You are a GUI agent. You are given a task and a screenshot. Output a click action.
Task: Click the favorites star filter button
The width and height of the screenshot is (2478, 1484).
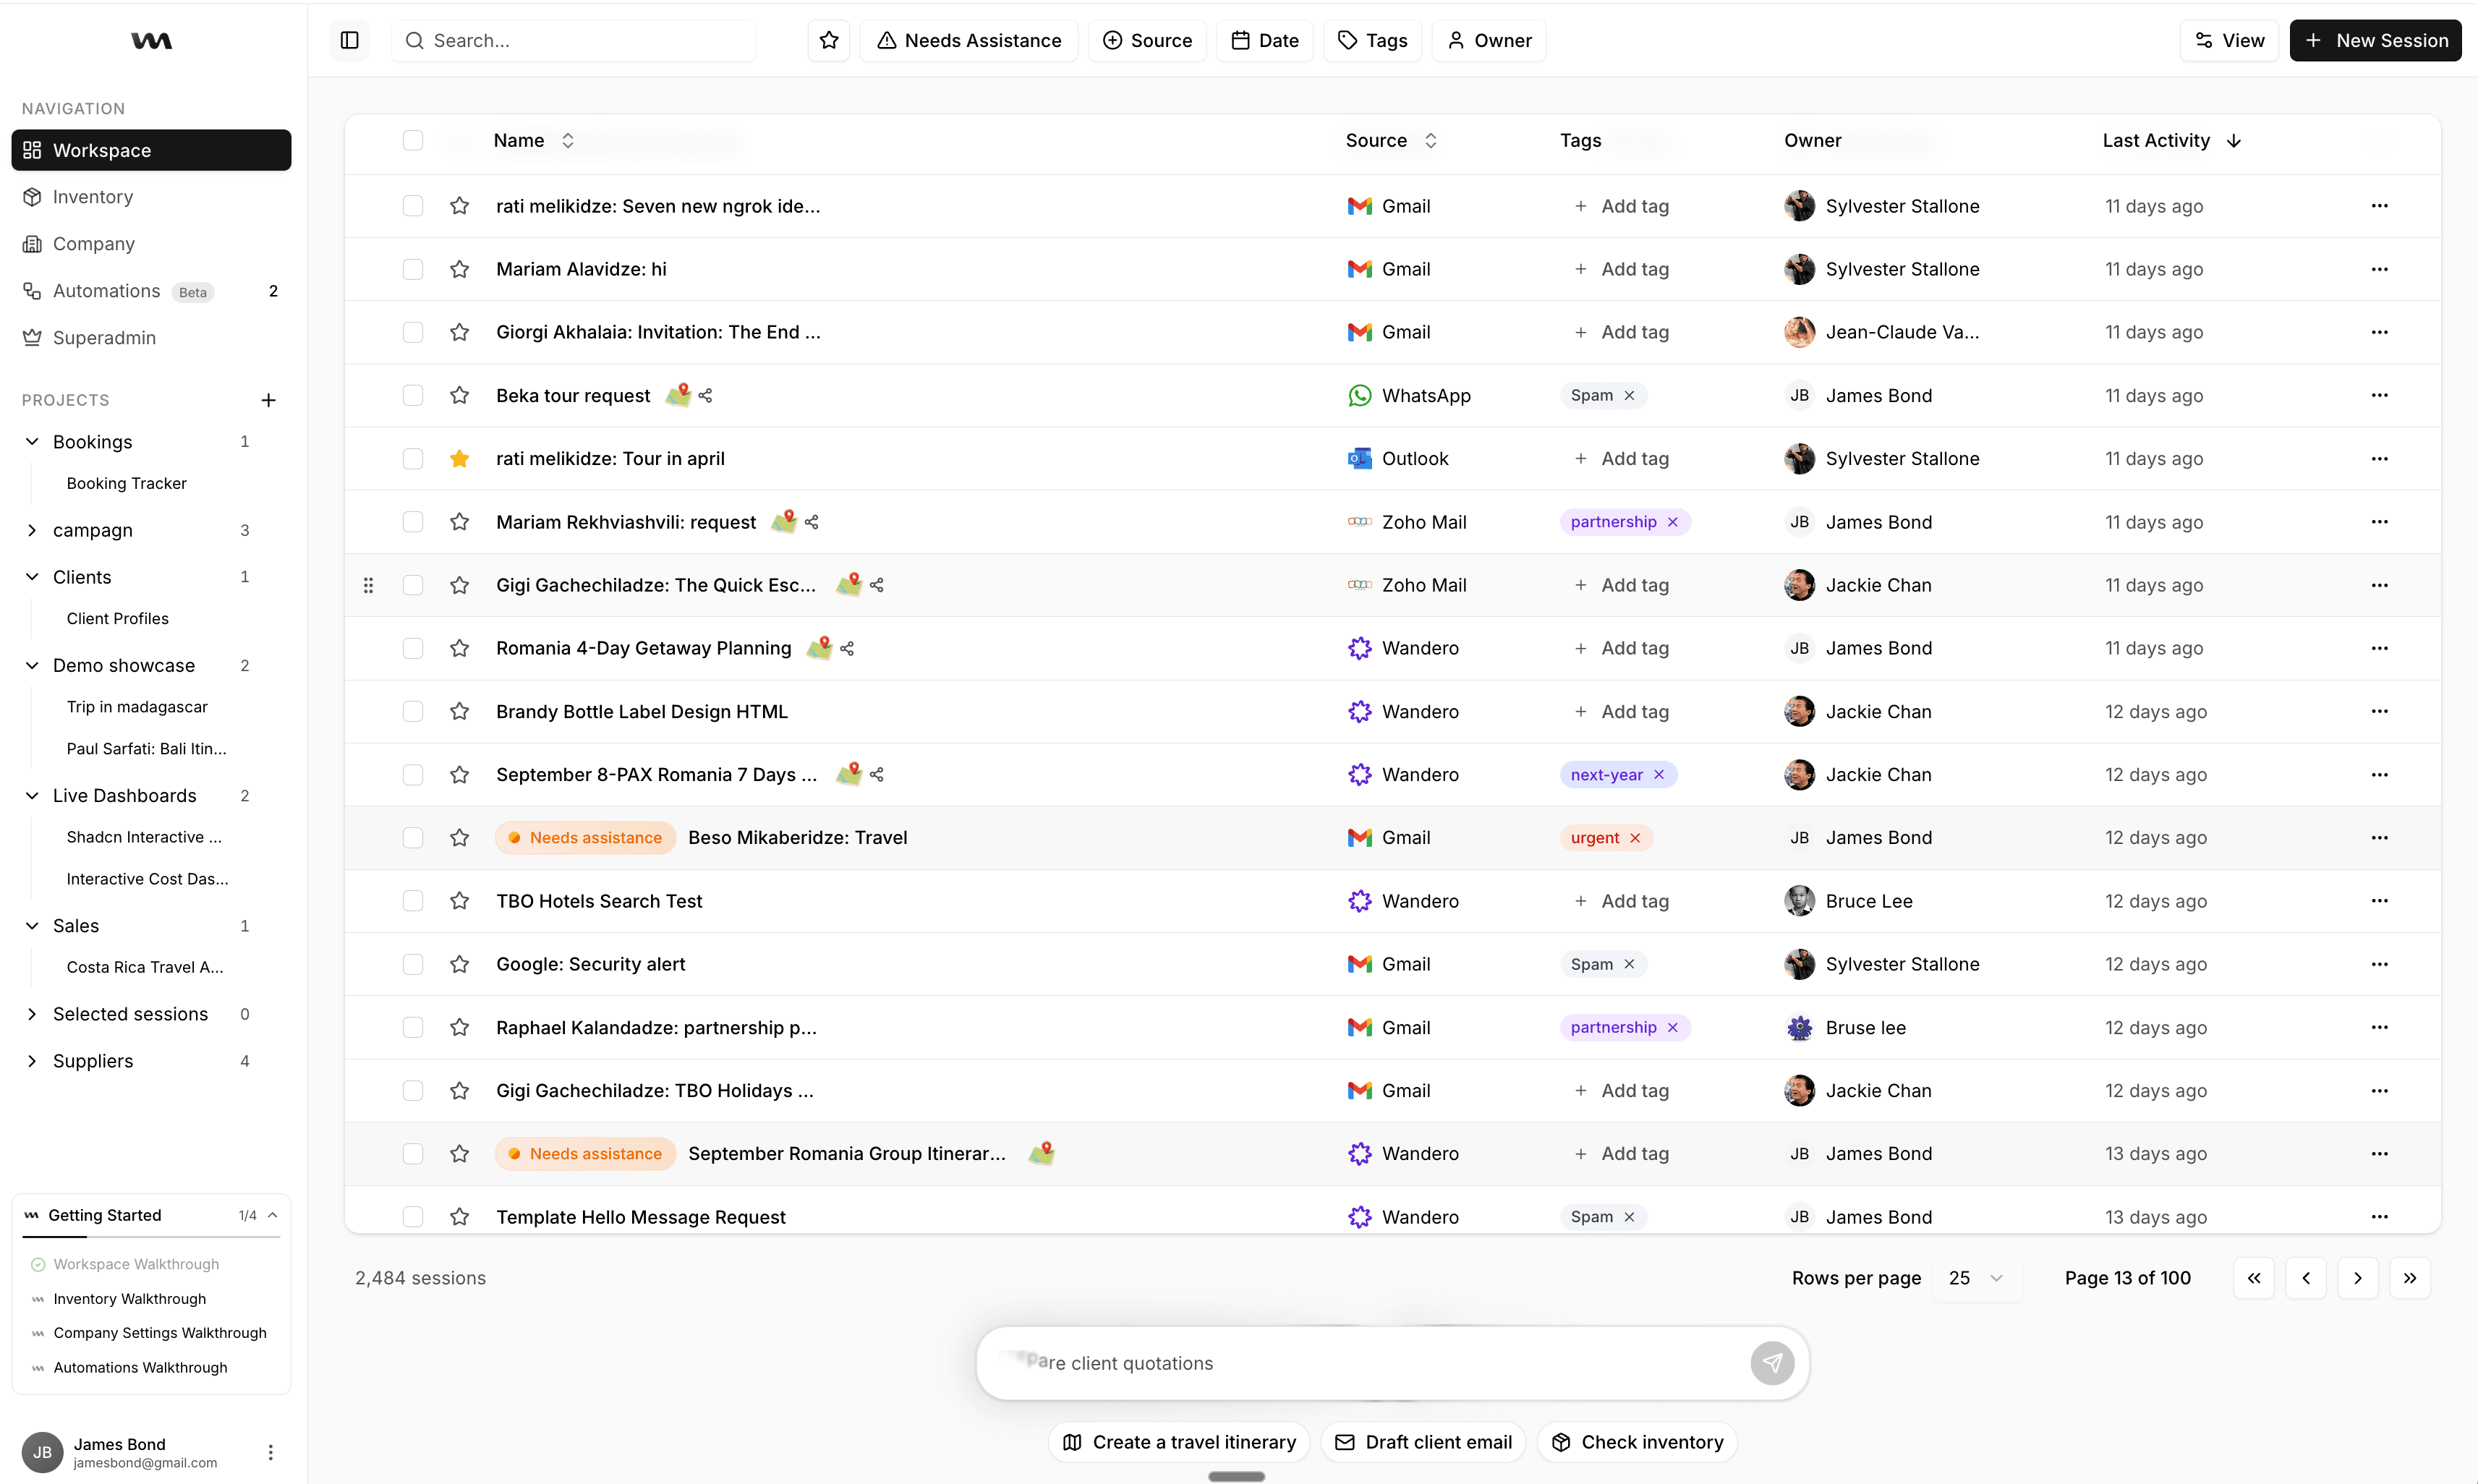tap(828, 40)
